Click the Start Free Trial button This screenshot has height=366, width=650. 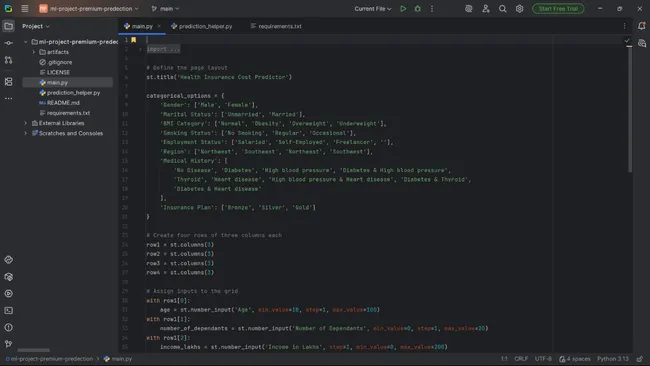[558, 9]
